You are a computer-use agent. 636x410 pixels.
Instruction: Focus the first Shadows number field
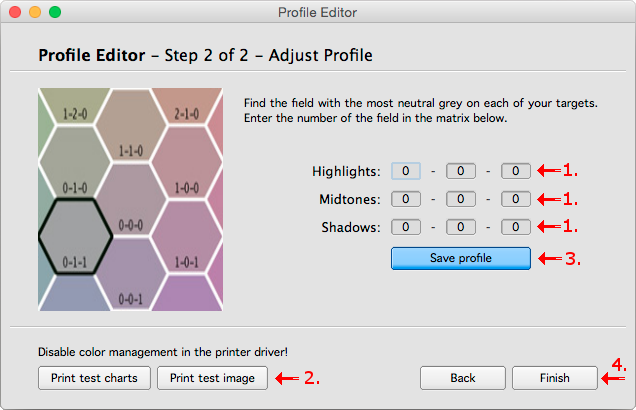click(405, 227)
